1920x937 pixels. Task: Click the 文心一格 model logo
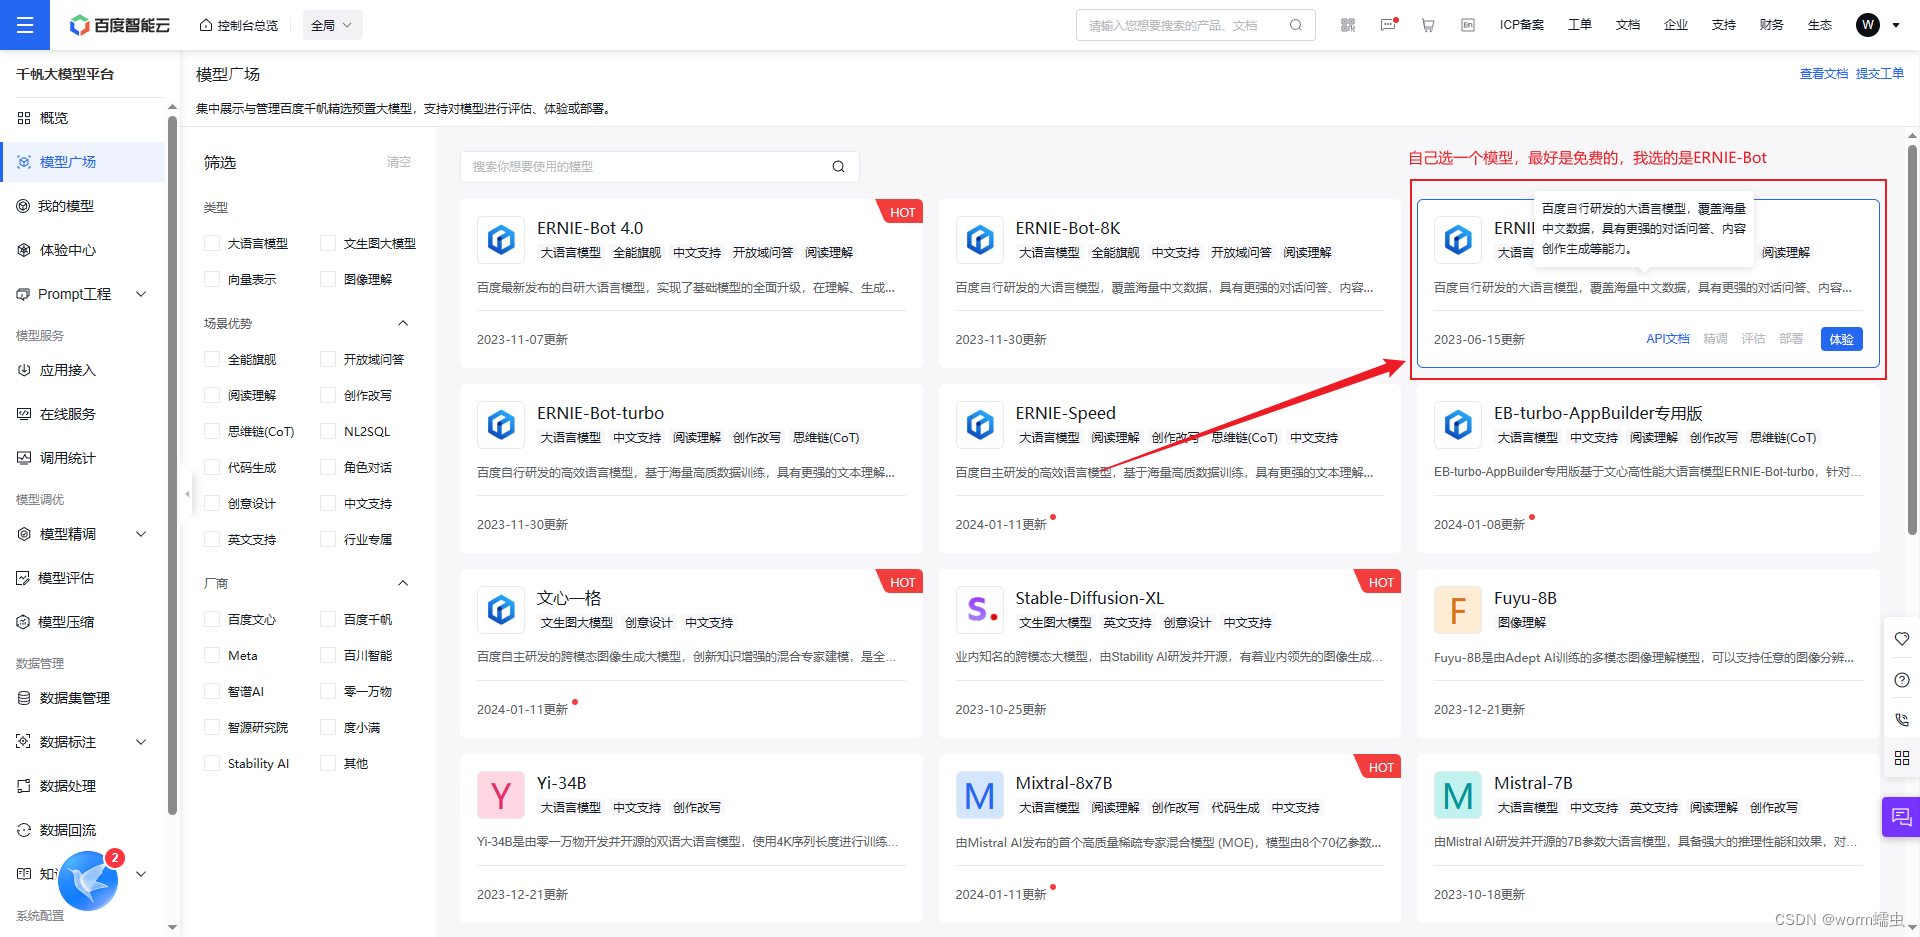pyautogui.click(x=501, y=610)
